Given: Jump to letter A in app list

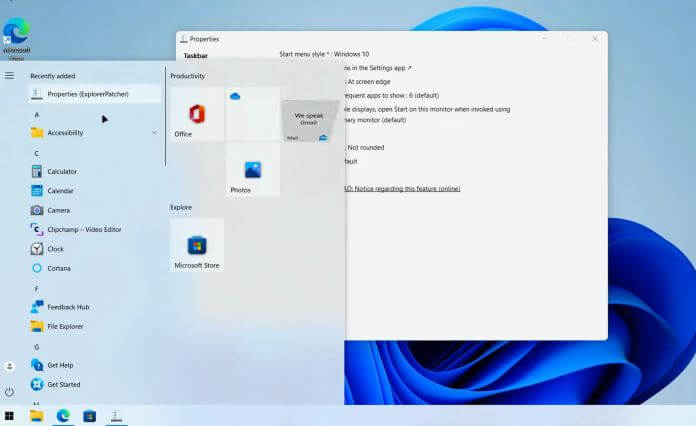Looking at the screenshot, I should [37, 114].
